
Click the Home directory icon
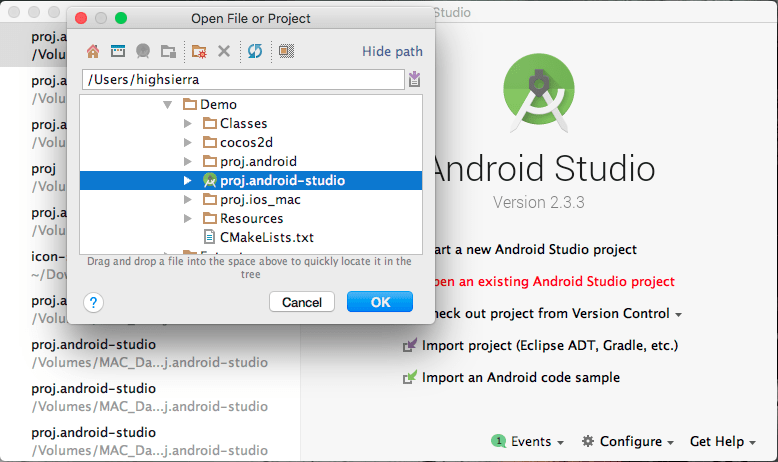click(93, 51)
